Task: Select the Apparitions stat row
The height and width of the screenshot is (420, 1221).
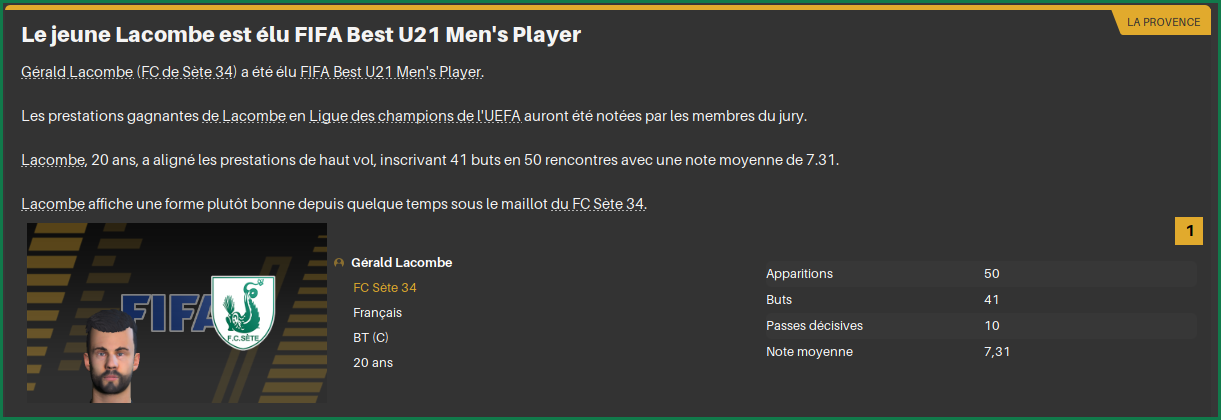Action: [979, 274]
